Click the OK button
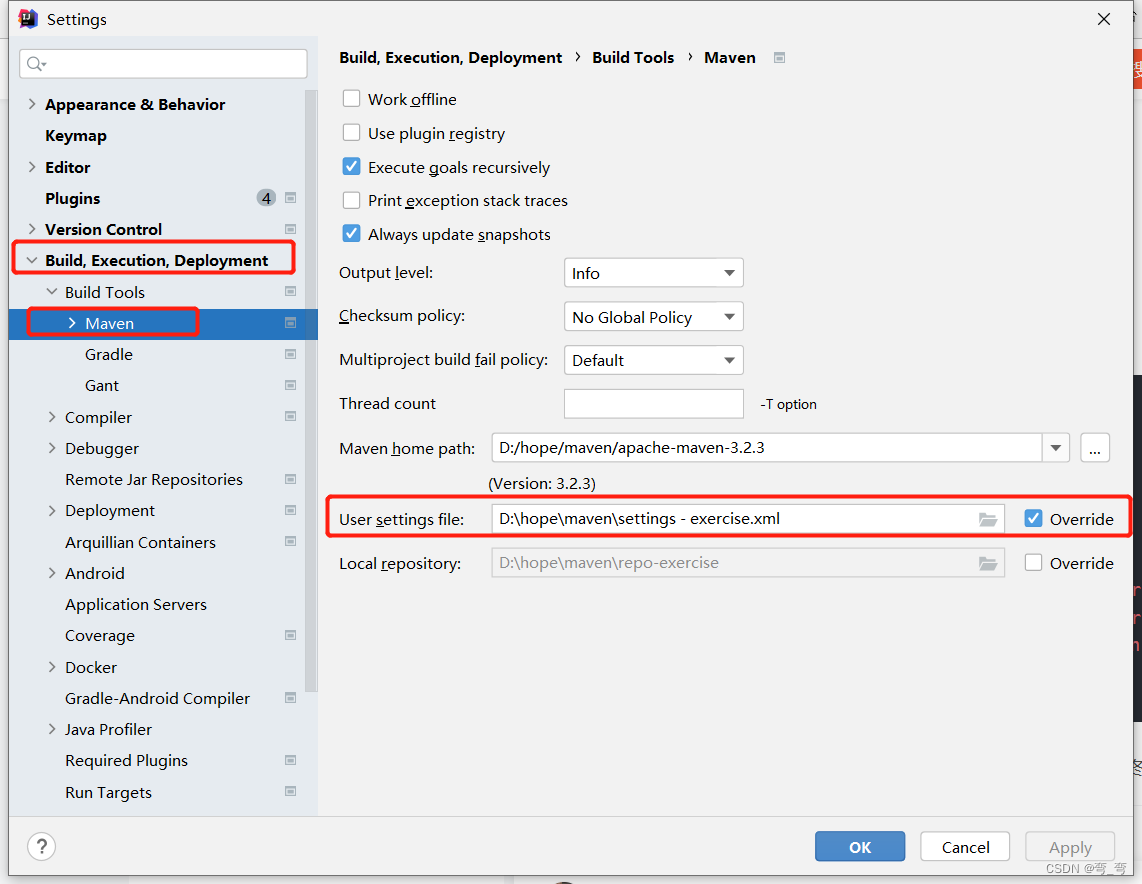This screenshot has width=1142, height=884. 860,846
